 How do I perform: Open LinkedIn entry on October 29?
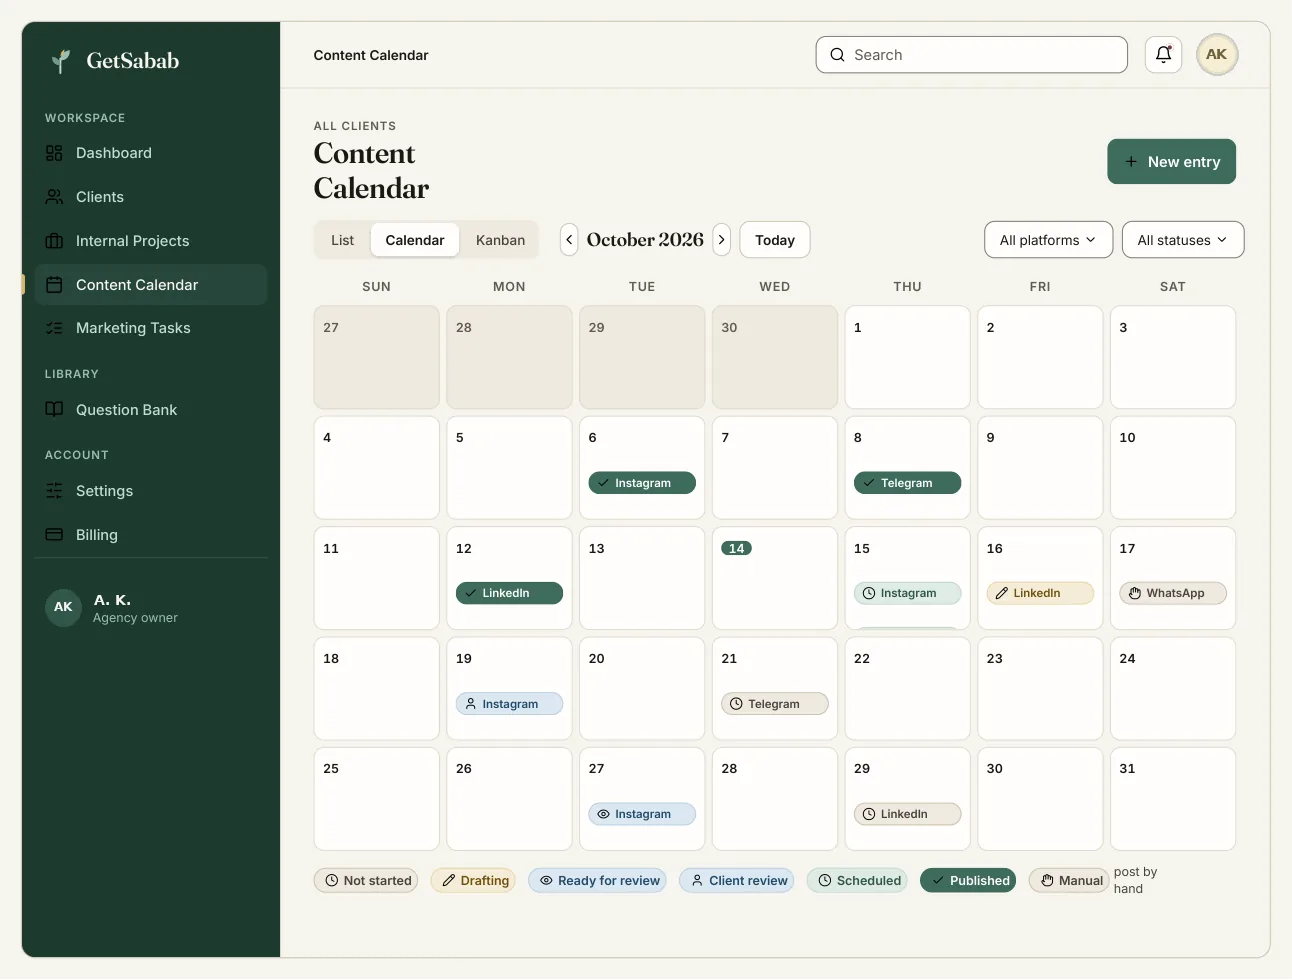907,814
